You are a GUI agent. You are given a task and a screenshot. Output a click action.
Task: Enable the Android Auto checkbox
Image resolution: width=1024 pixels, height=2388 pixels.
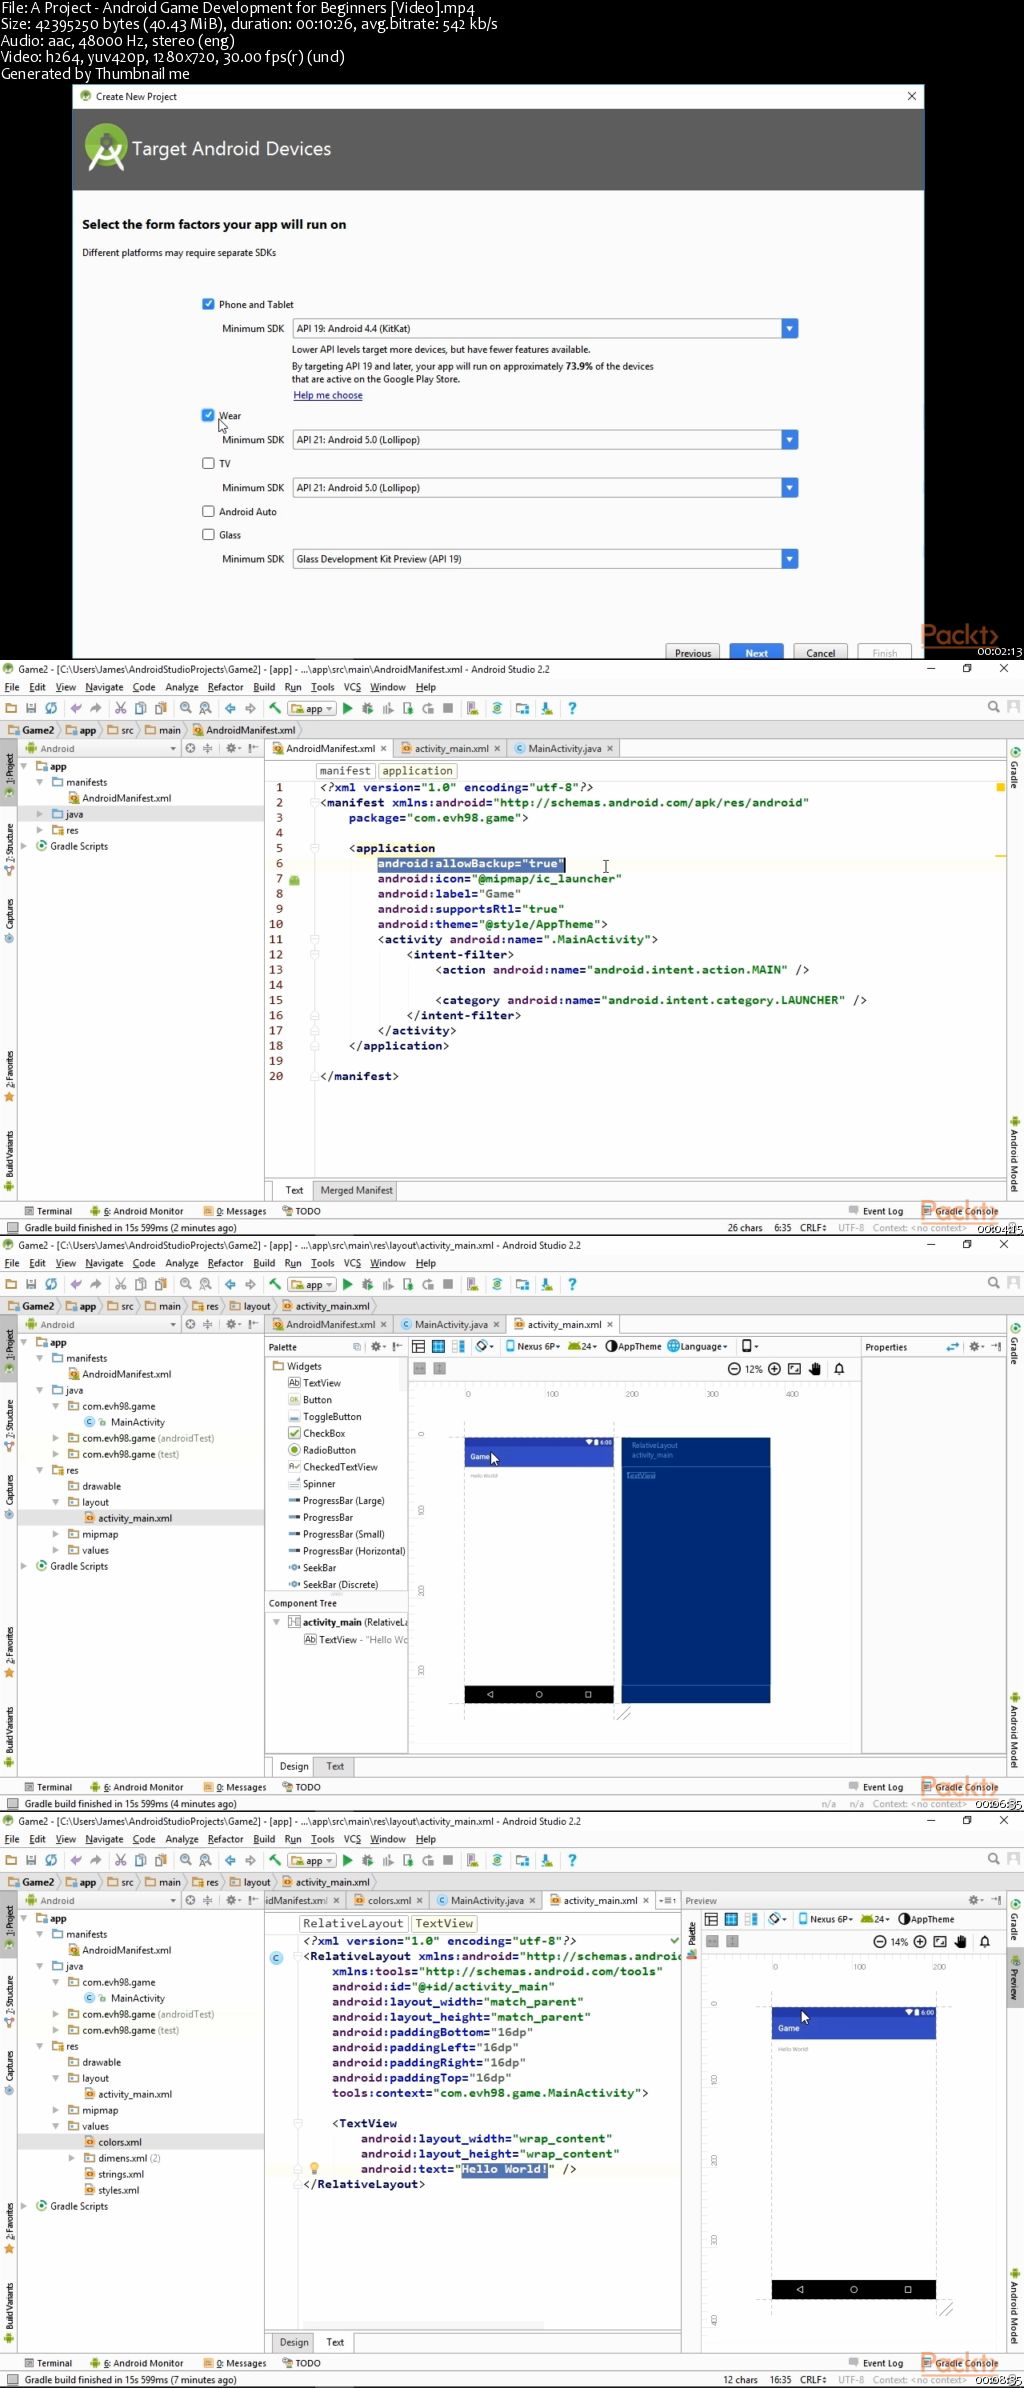click(x=208, y=511)
